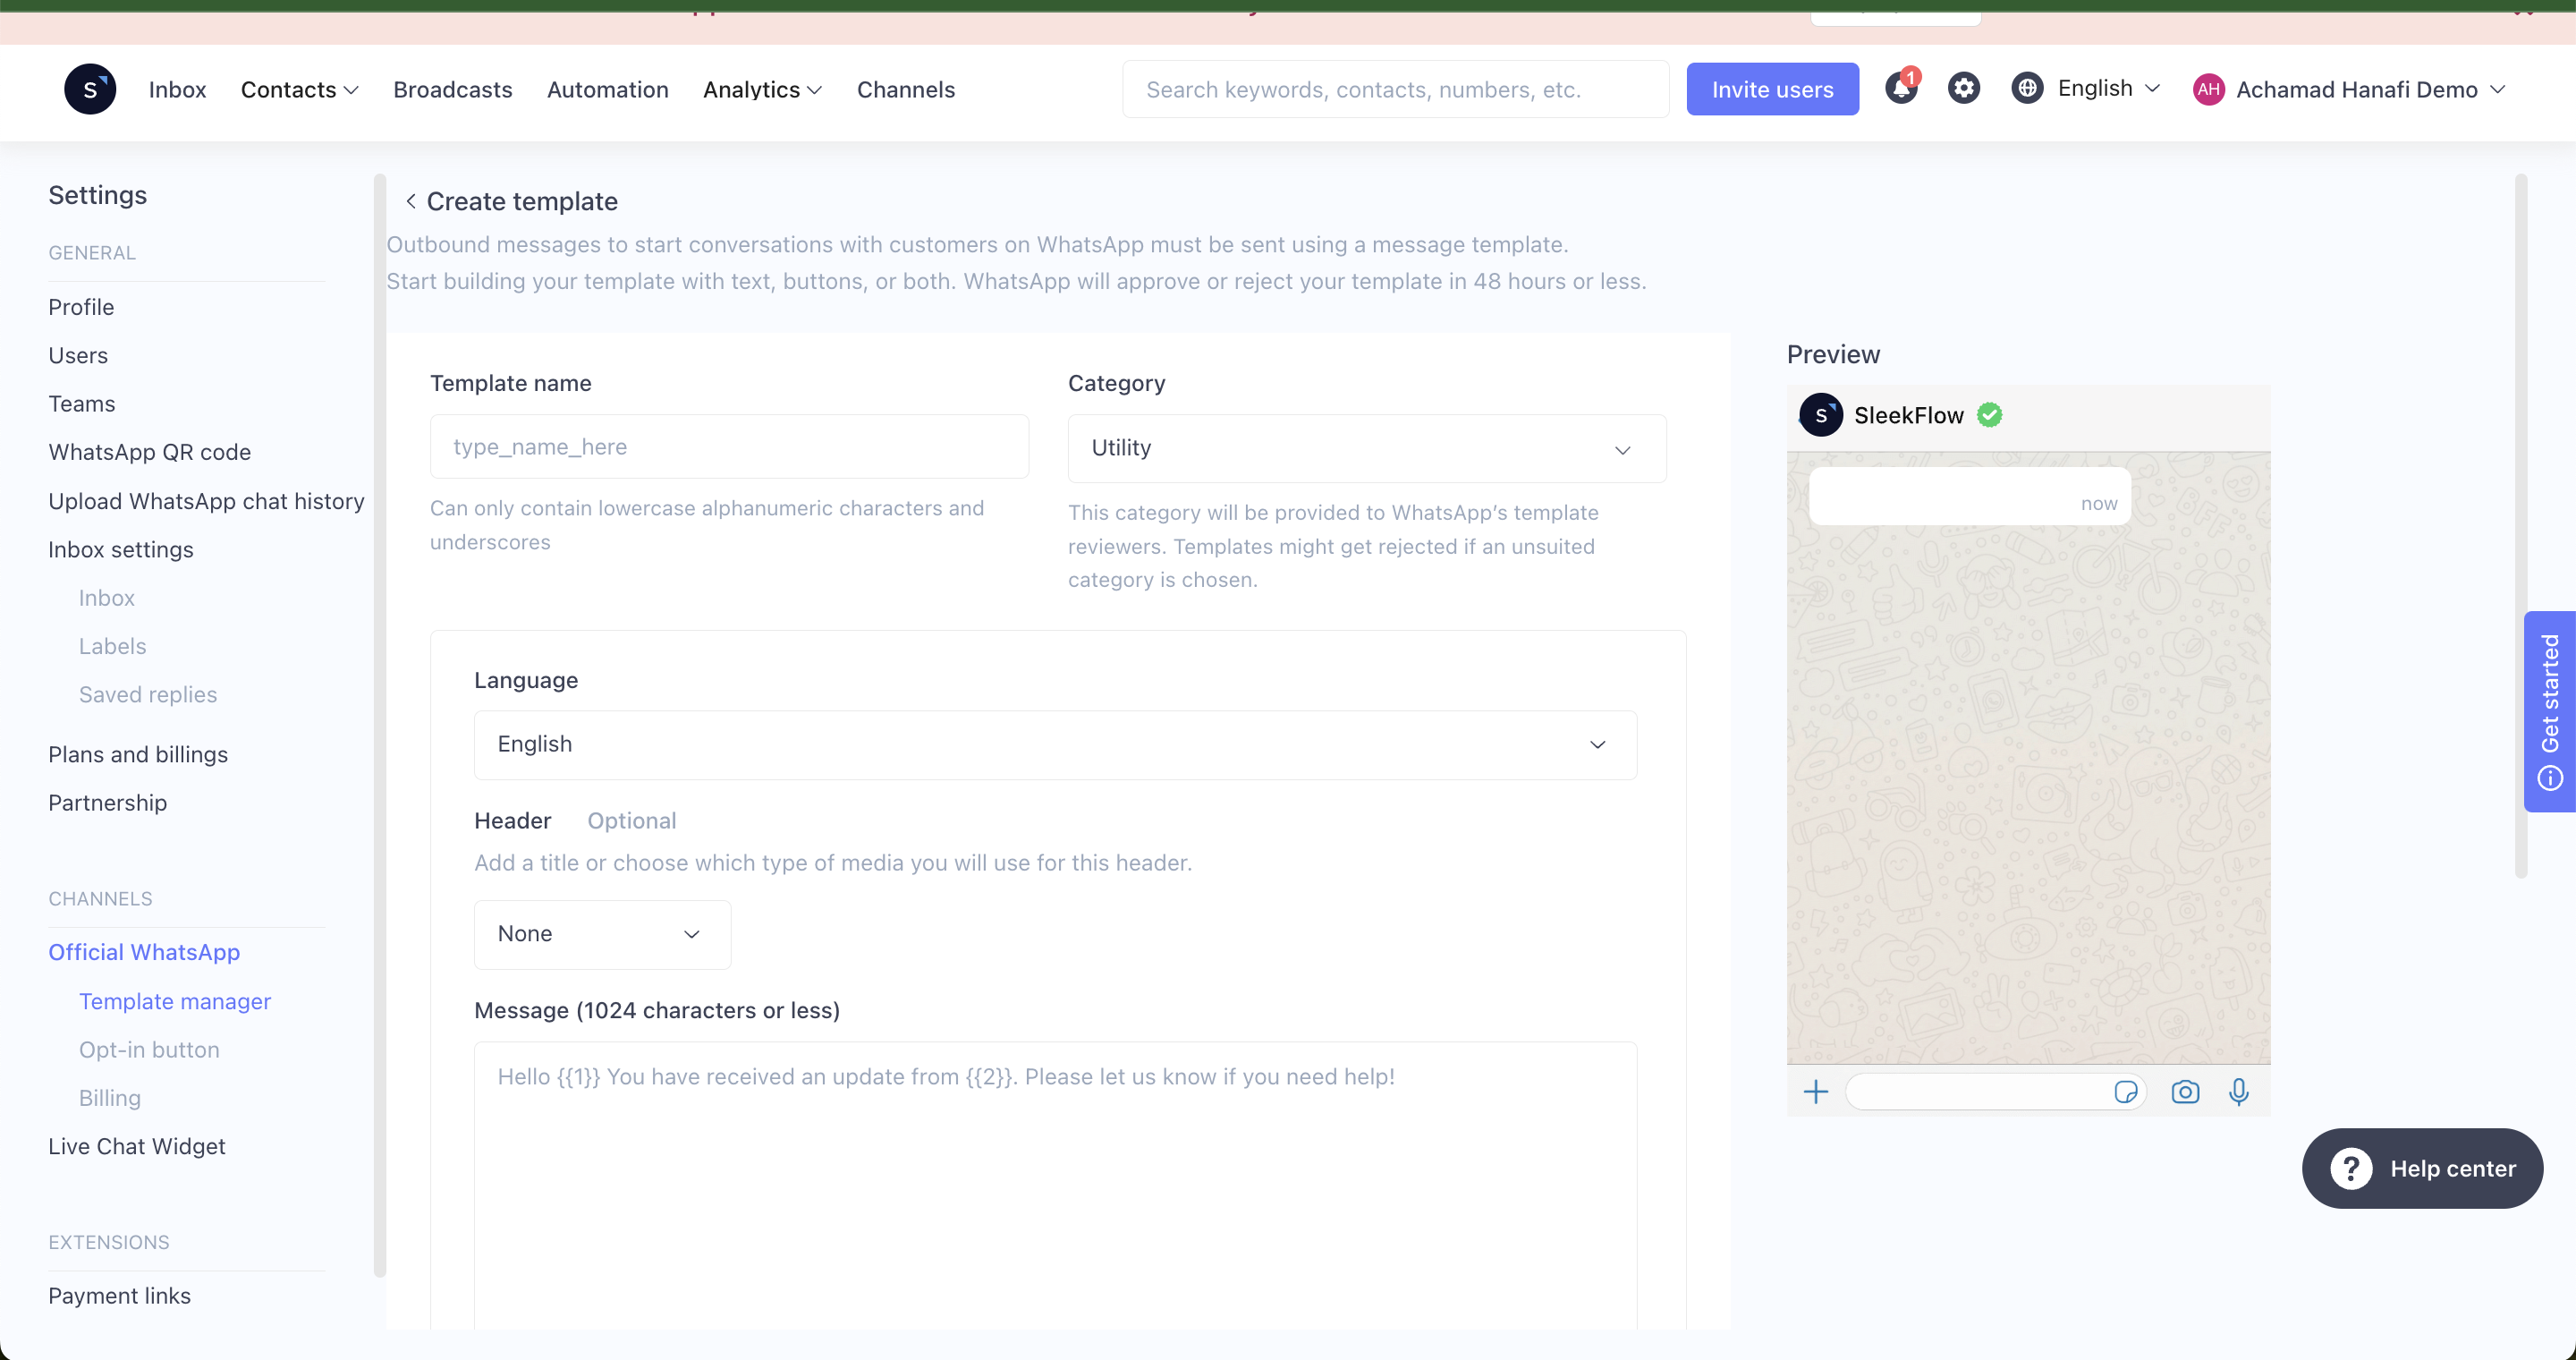Go back using the Create template arrow
The image size is (2576, 1360).
(410, 201)
